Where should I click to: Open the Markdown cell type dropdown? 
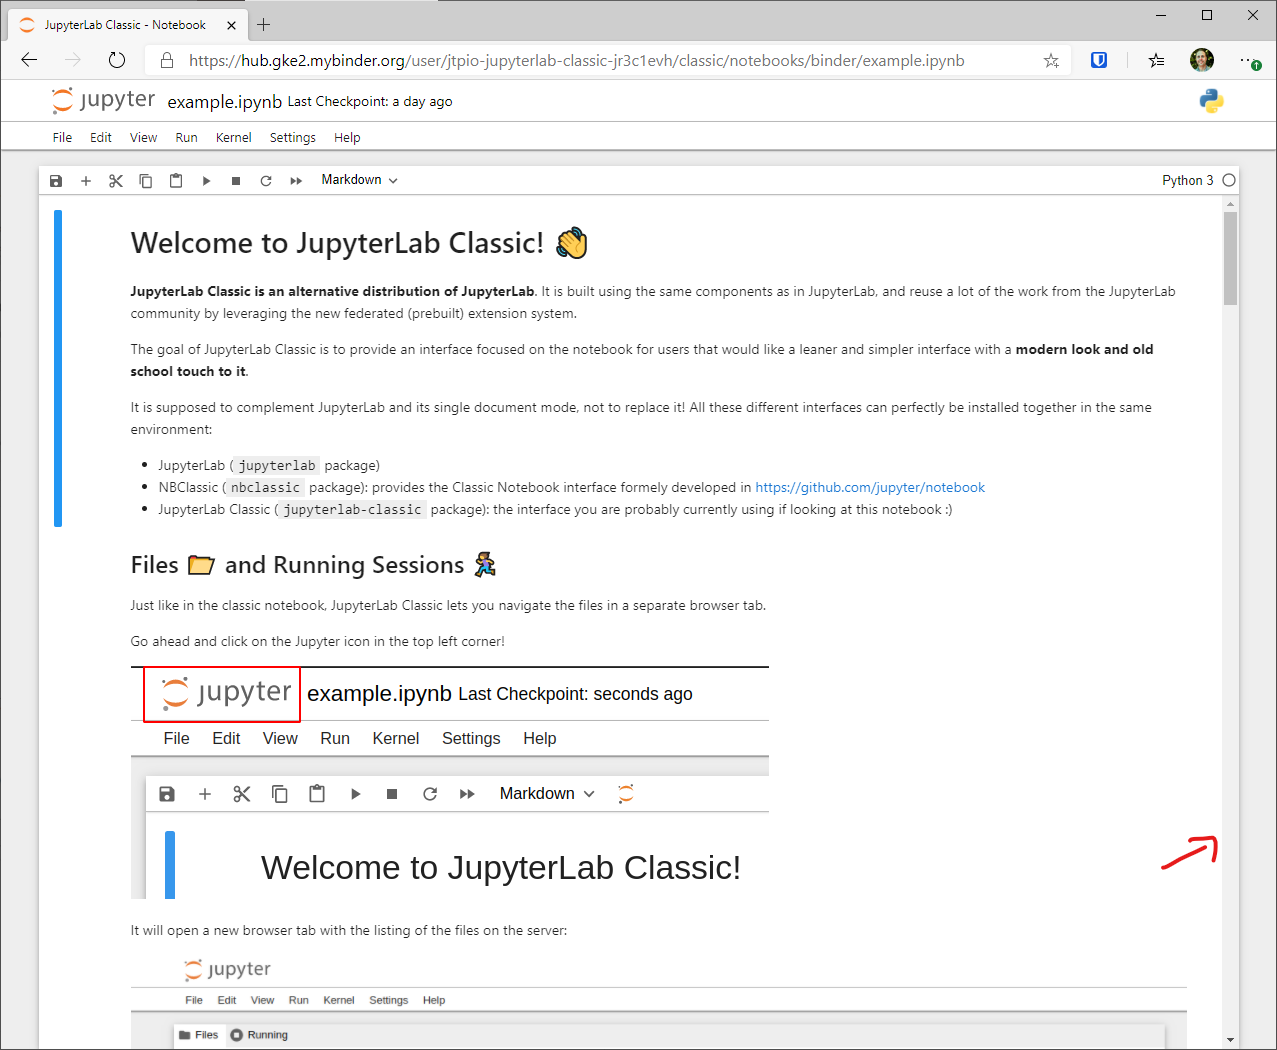click(x=358, y=180)
